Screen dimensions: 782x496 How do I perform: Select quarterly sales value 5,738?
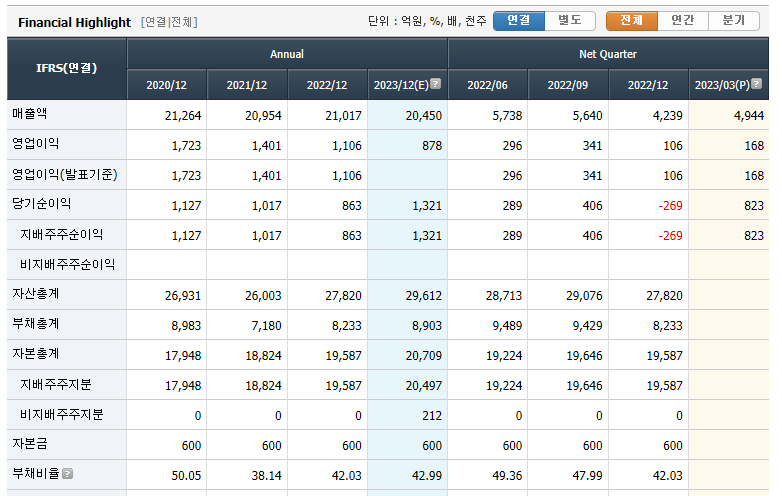point(507,116)
